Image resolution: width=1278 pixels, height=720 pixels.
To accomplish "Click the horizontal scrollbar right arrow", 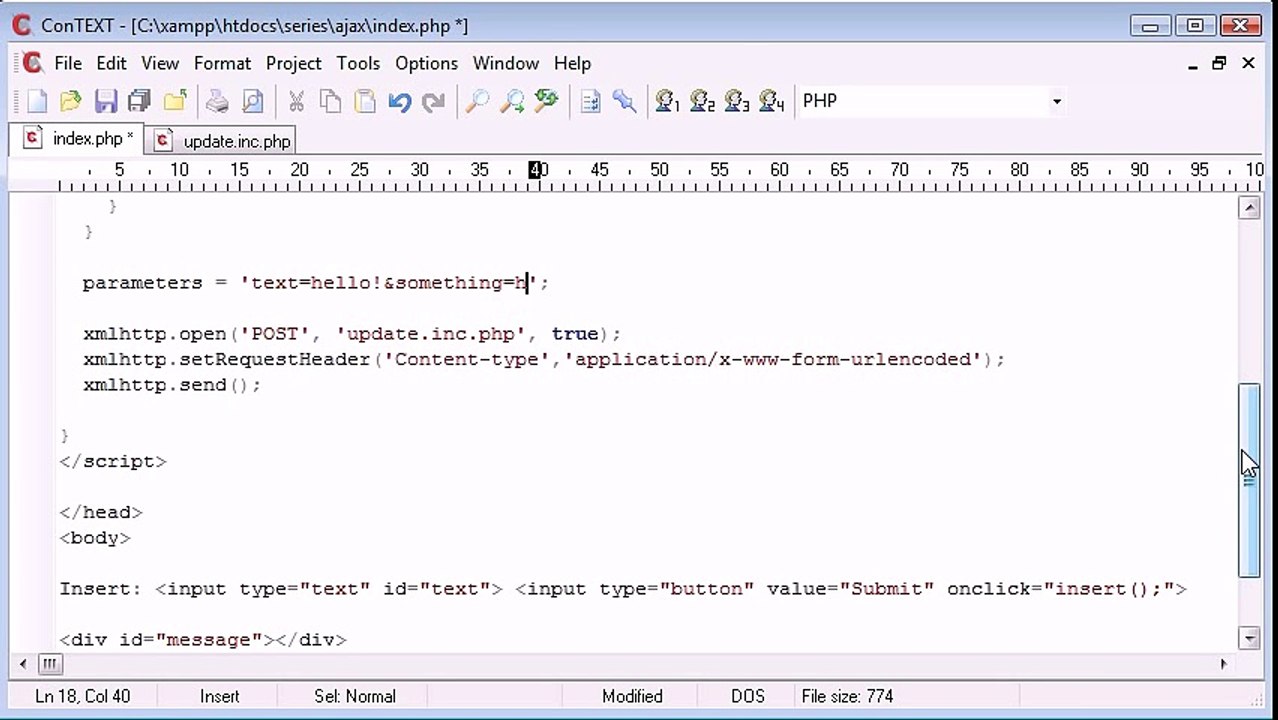I will [1223, 663].
